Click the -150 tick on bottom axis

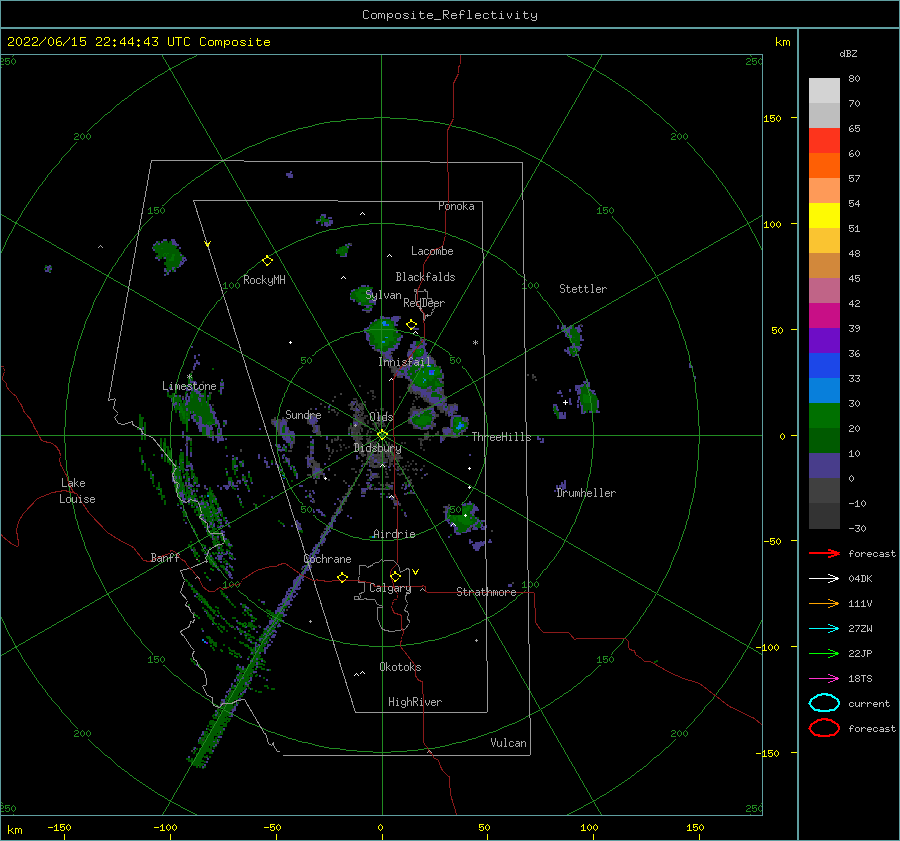click(59, 827)
